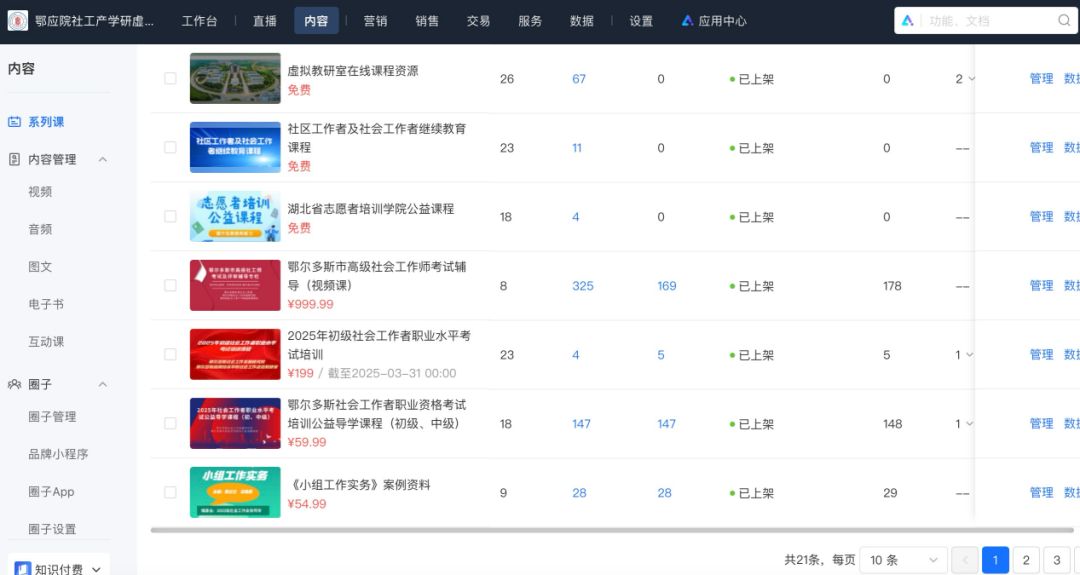Tick the checkbox for 《小组工作实务》案例资料
This screenshot has width=1080, height=575.
click(x=170, y=493)
